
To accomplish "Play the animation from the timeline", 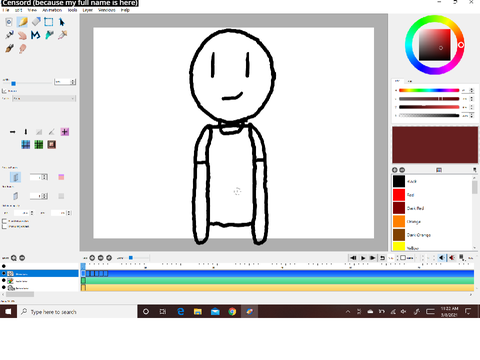I will 363,258.
